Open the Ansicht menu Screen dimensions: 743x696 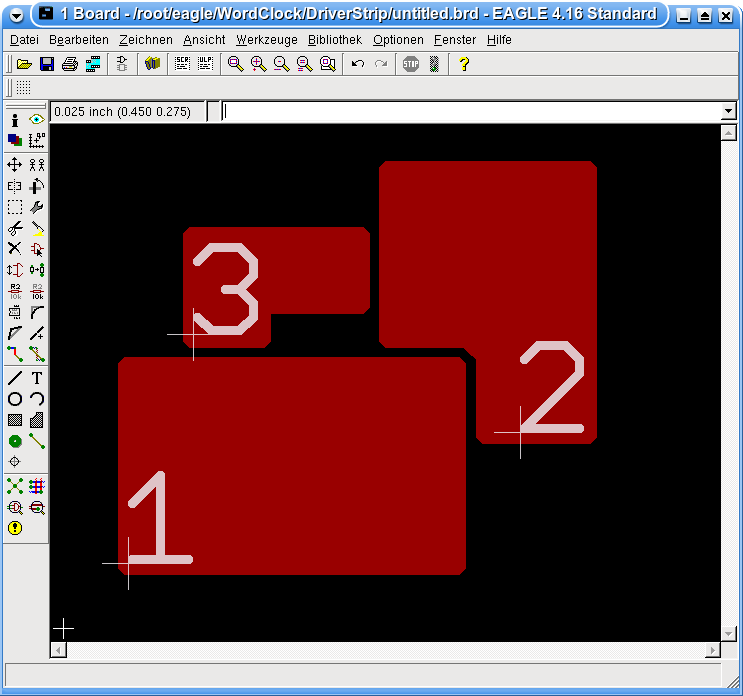point(204,40)
